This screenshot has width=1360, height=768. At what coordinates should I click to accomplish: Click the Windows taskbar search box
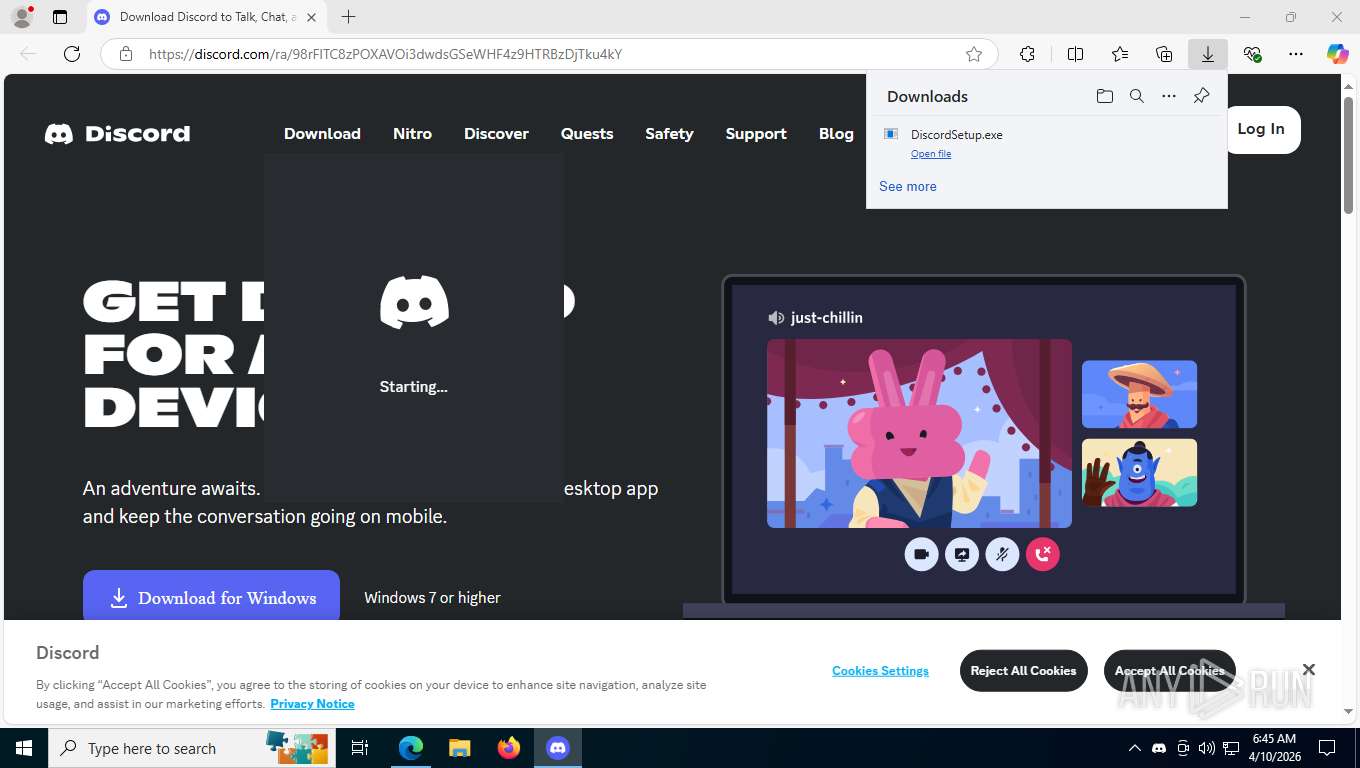[190, 748]
